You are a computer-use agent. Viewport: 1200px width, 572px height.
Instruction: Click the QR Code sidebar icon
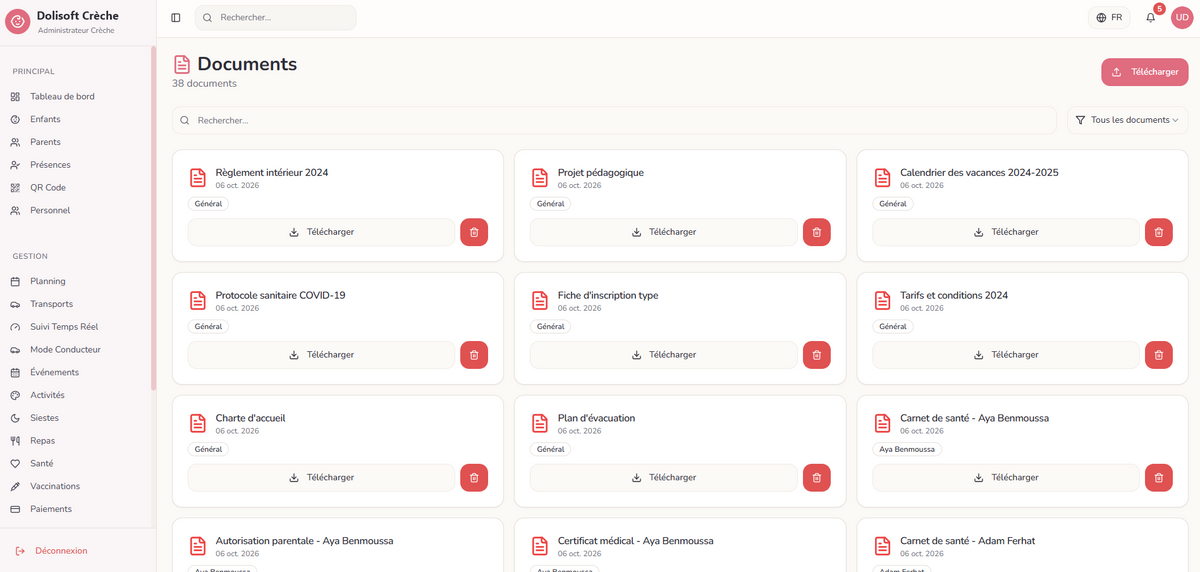pos(15,188)
